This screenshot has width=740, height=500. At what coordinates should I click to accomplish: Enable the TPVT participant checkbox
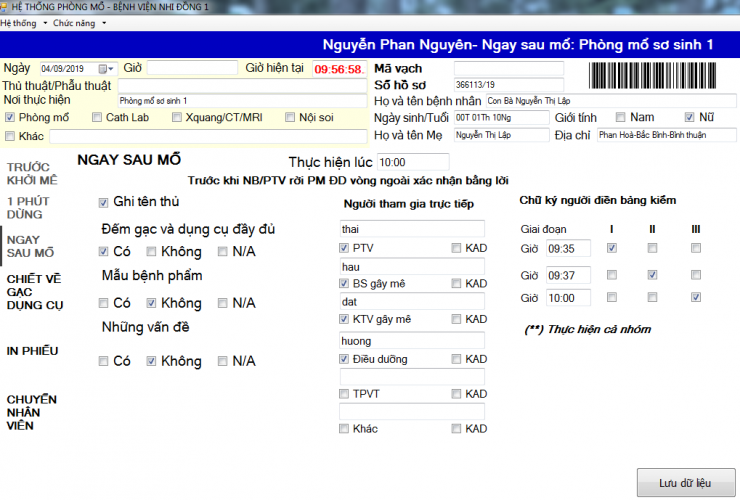(x=345, y=393)
